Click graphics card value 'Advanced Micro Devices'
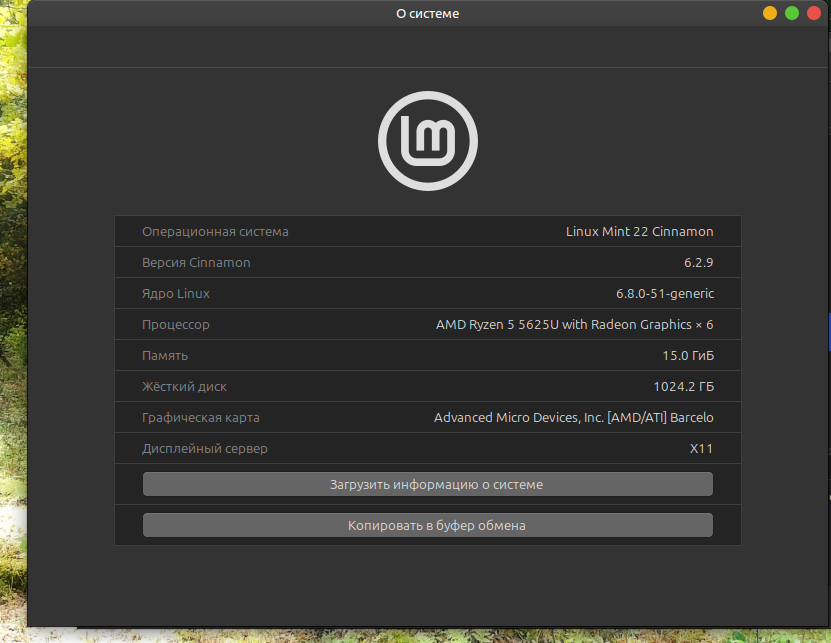Screen dimensions: 831x643 point(573,418)
